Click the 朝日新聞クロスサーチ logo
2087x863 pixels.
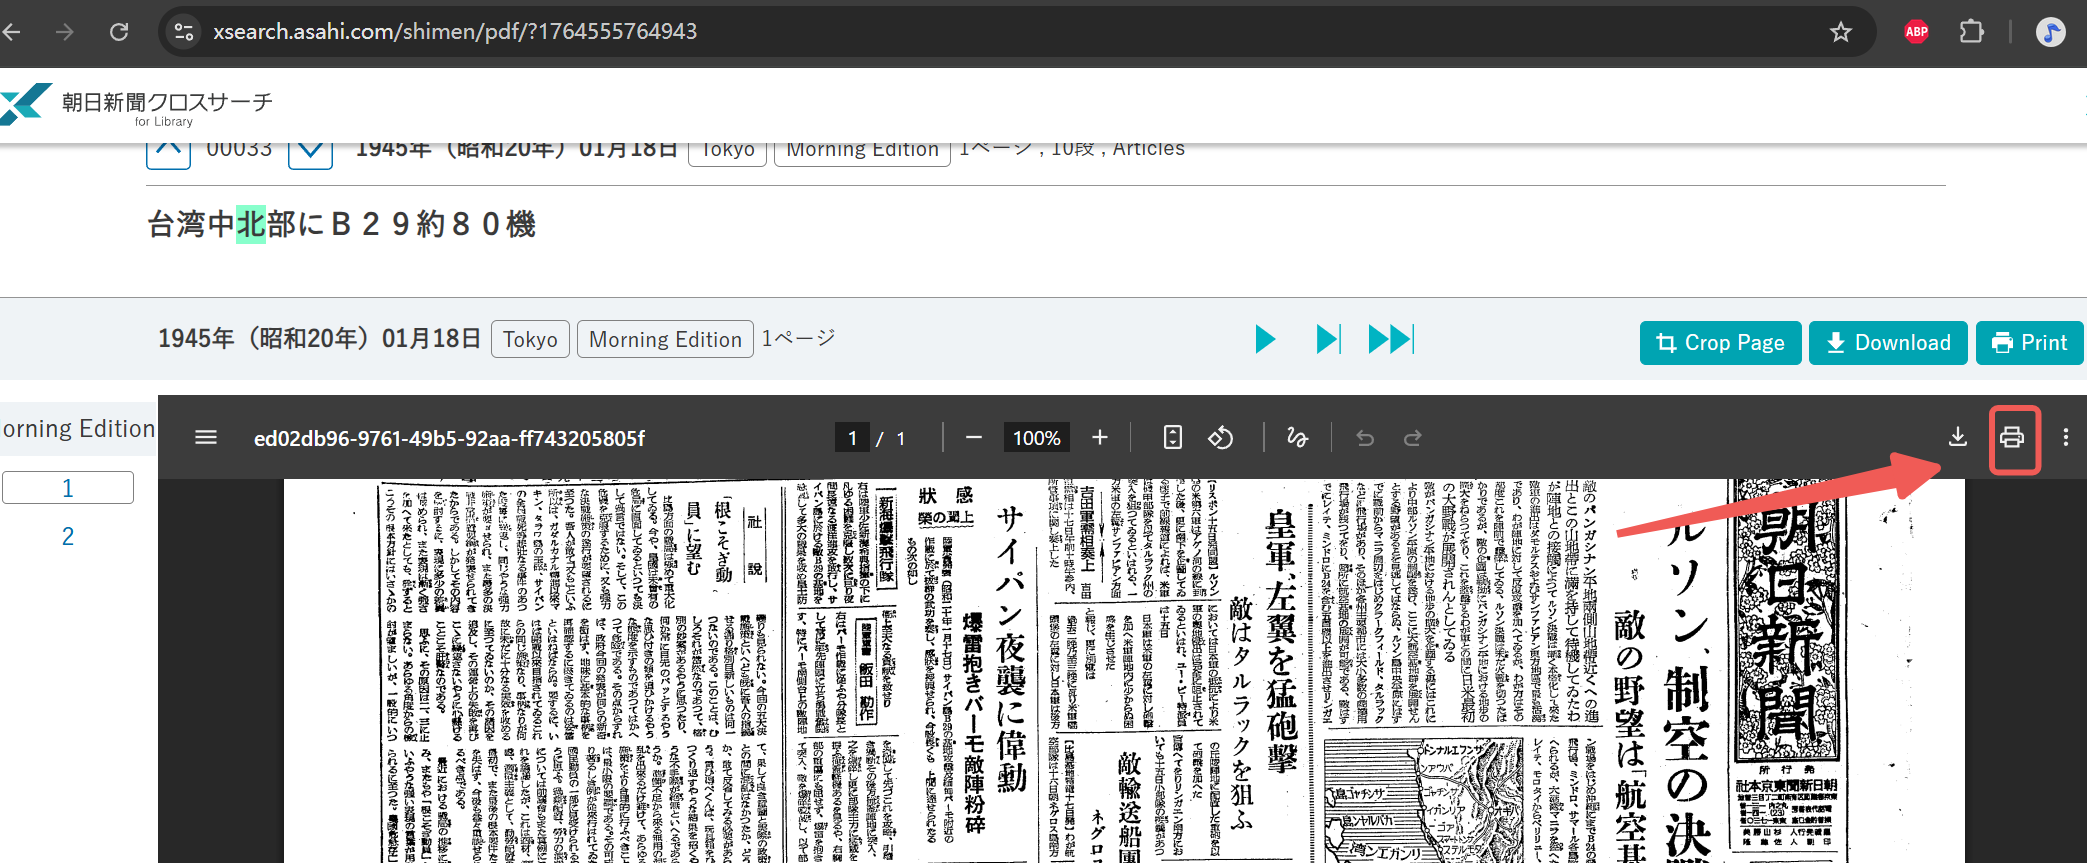pyautogui.click(x=137, y=105)
